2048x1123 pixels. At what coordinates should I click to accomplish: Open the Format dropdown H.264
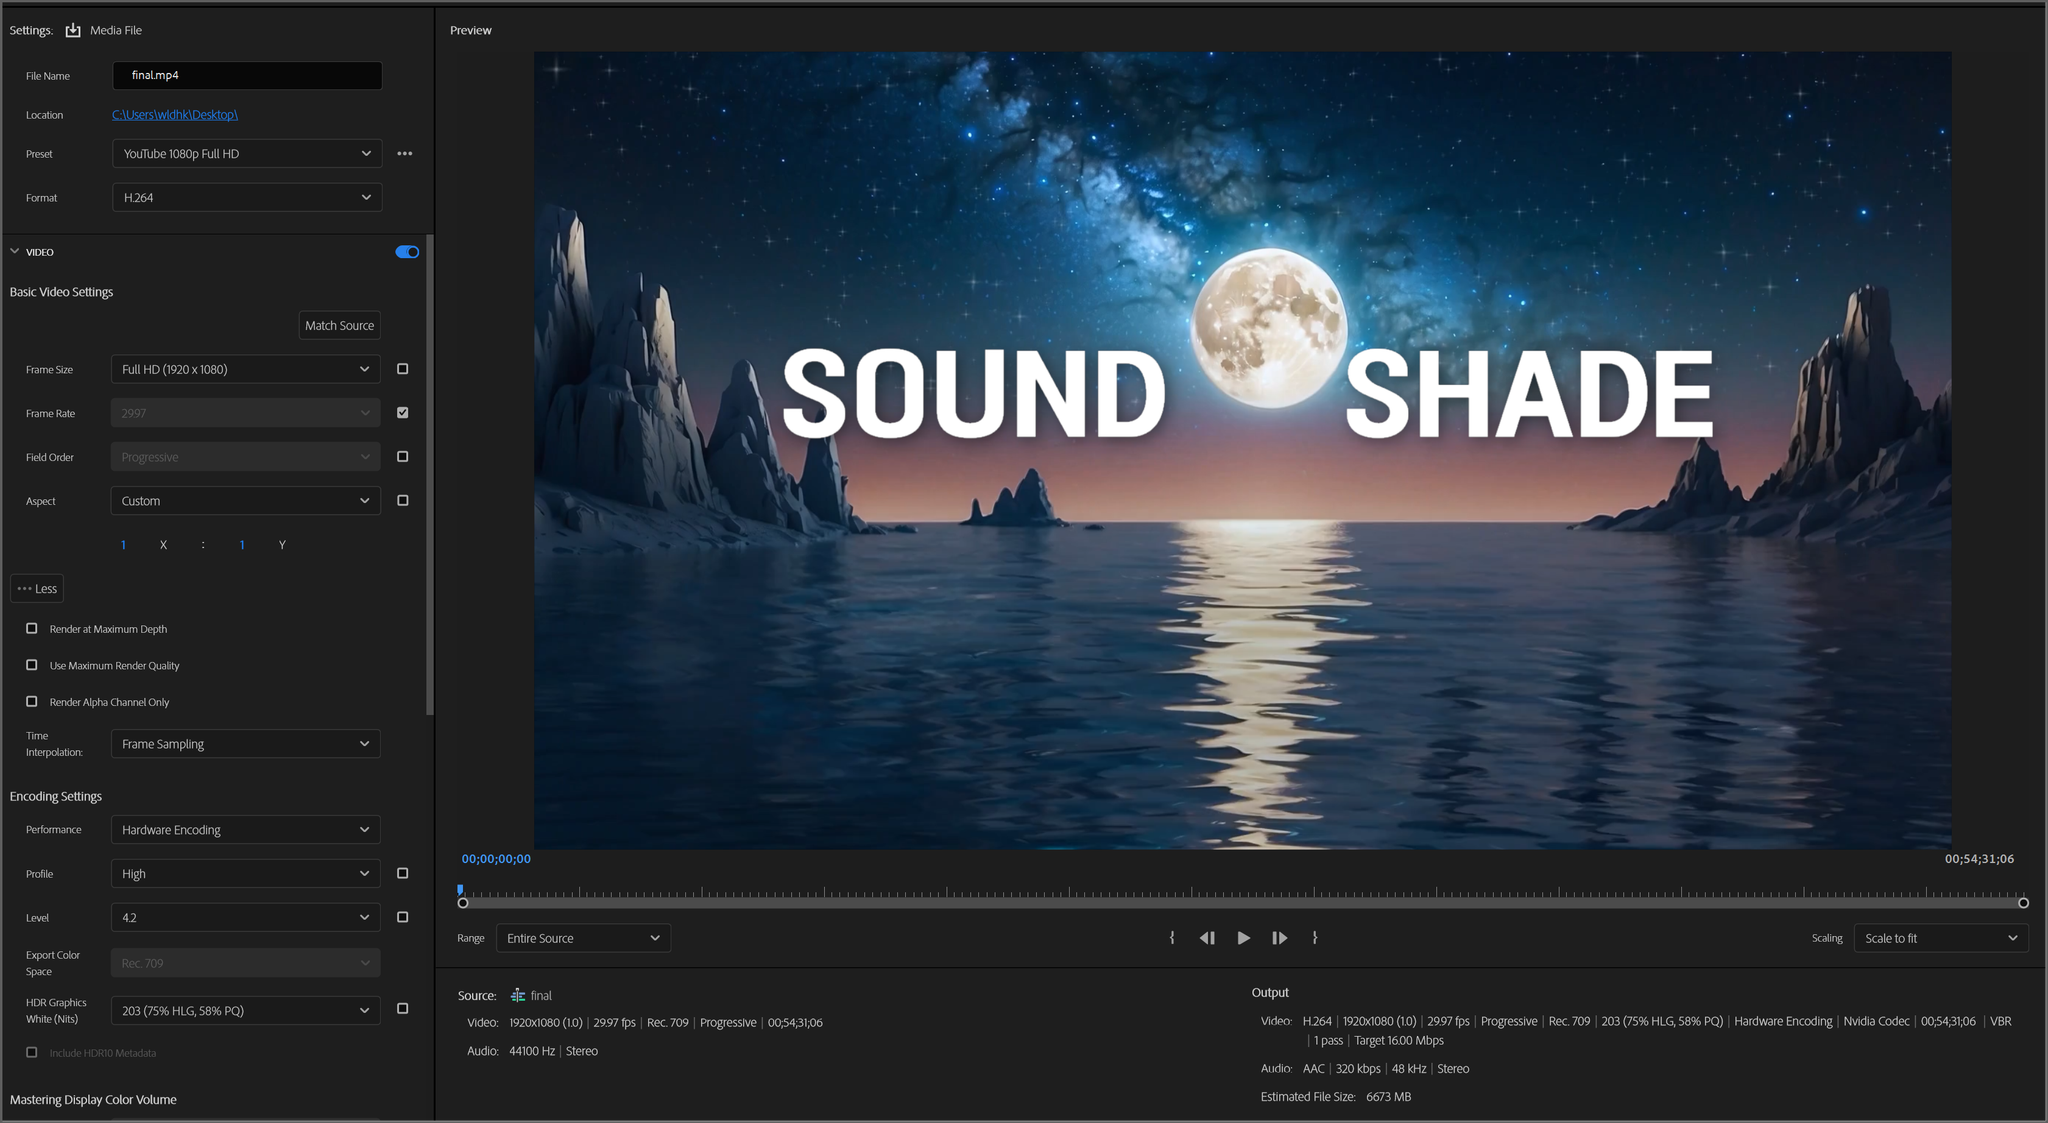[x=247, y=198]
